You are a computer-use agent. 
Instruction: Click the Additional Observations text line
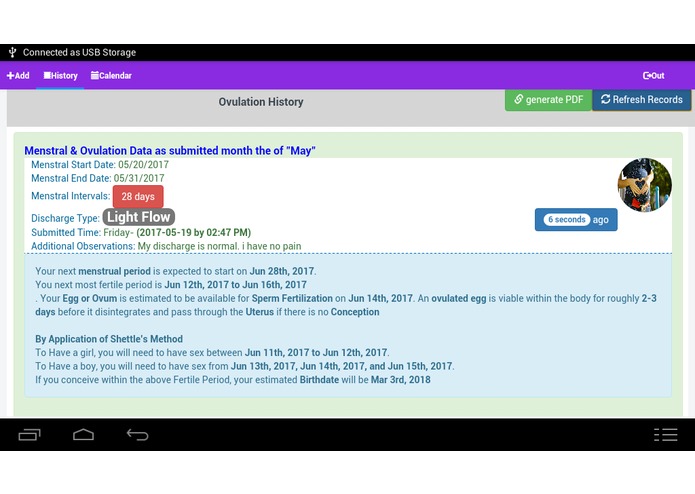[166, 246]
